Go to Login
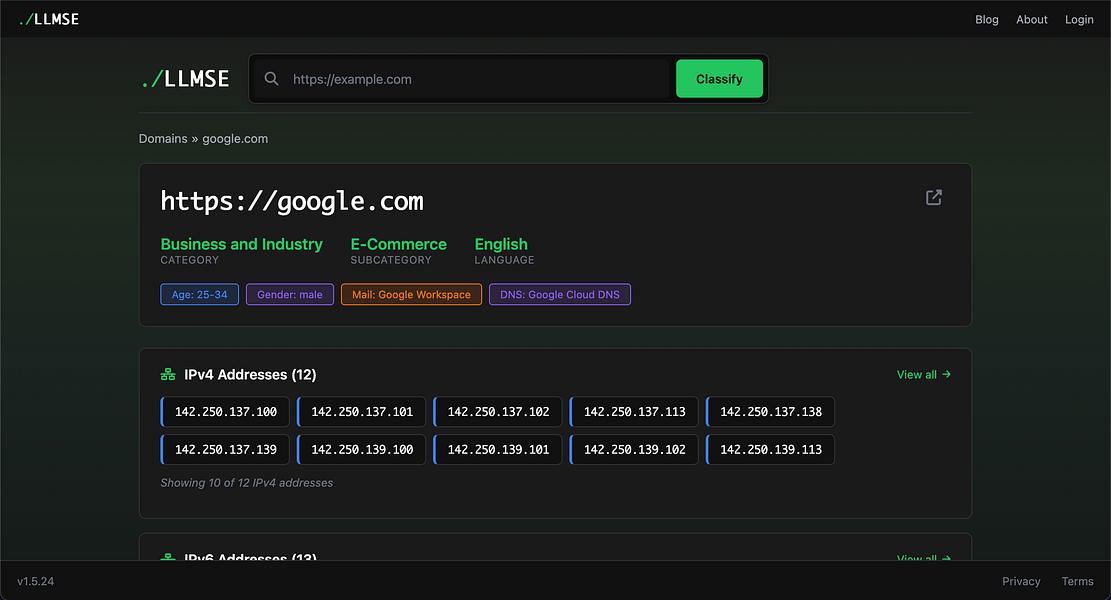Screen dimensions: 1111x600 (1078, 19)
